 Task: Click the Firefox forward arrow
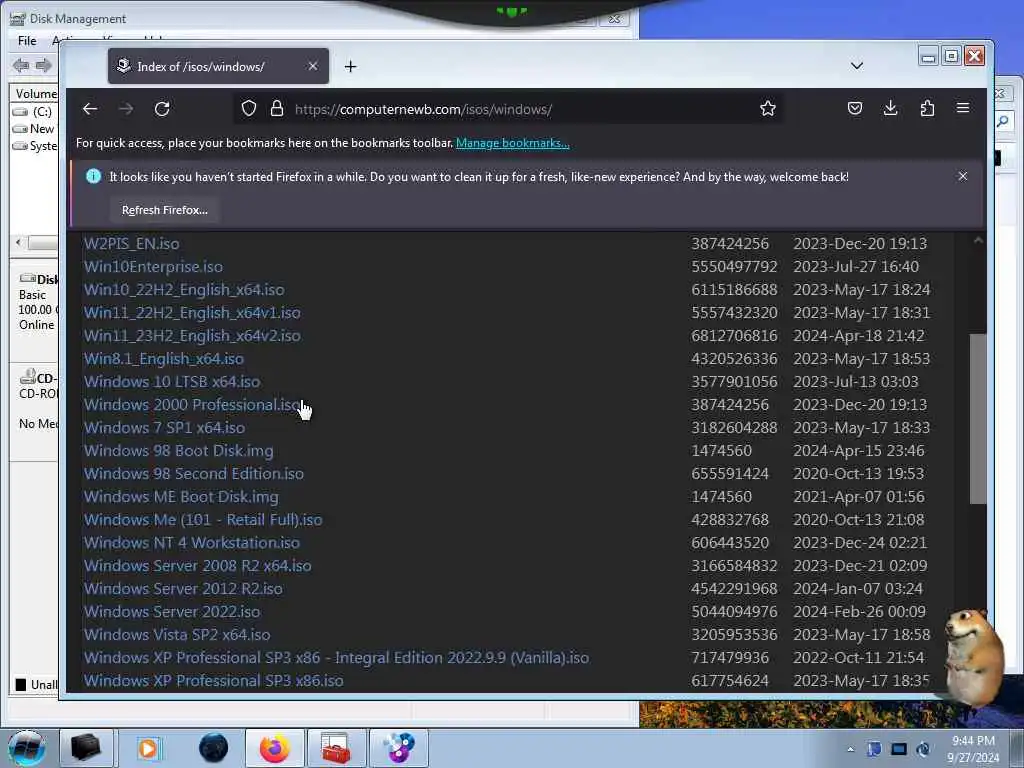pos(126,109)
